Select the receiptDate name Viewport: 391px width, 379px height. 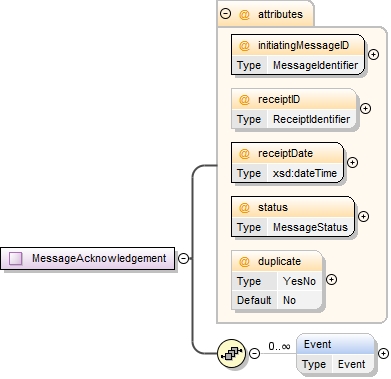point(285,153)
